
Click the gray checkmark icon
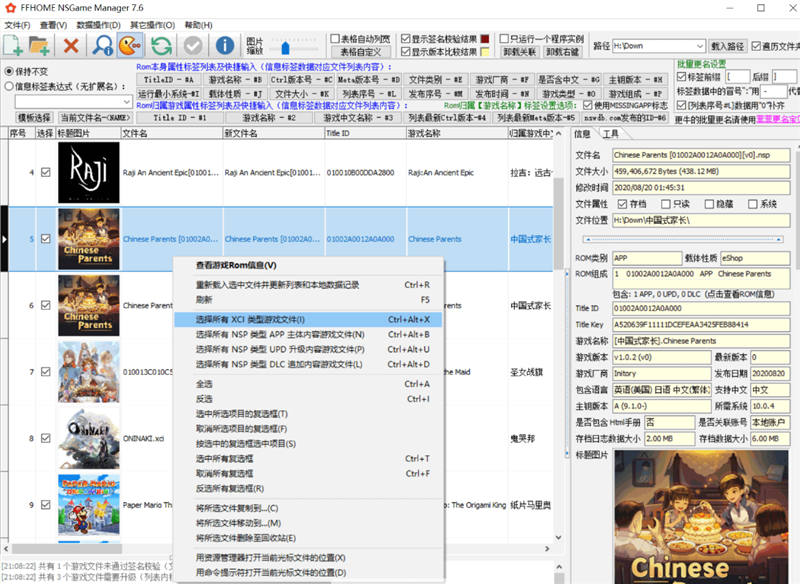193,45
